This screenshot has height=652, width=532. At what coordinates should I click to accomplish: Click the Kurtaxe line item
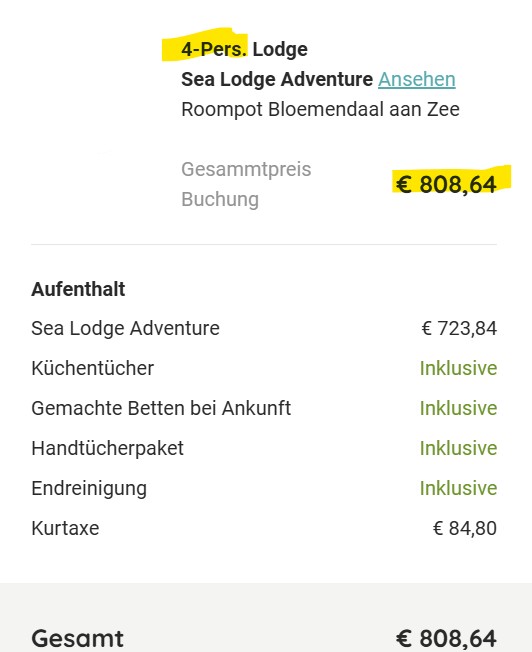(x=65, y=529)
